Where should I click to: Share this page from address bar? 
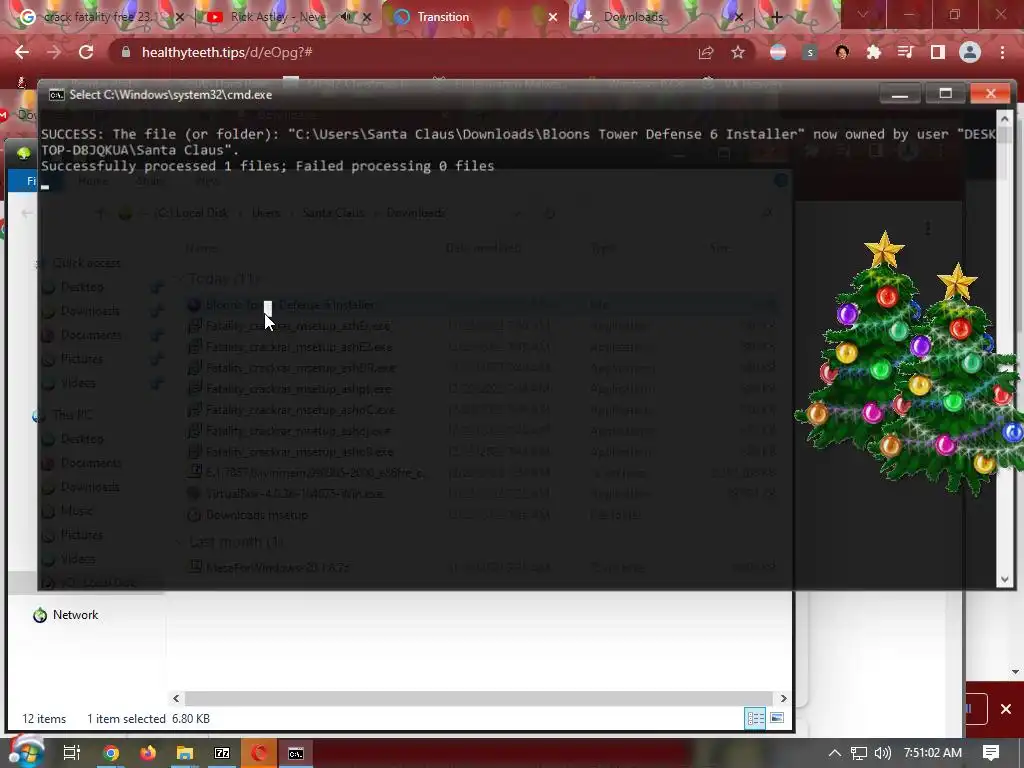(706, 52)
